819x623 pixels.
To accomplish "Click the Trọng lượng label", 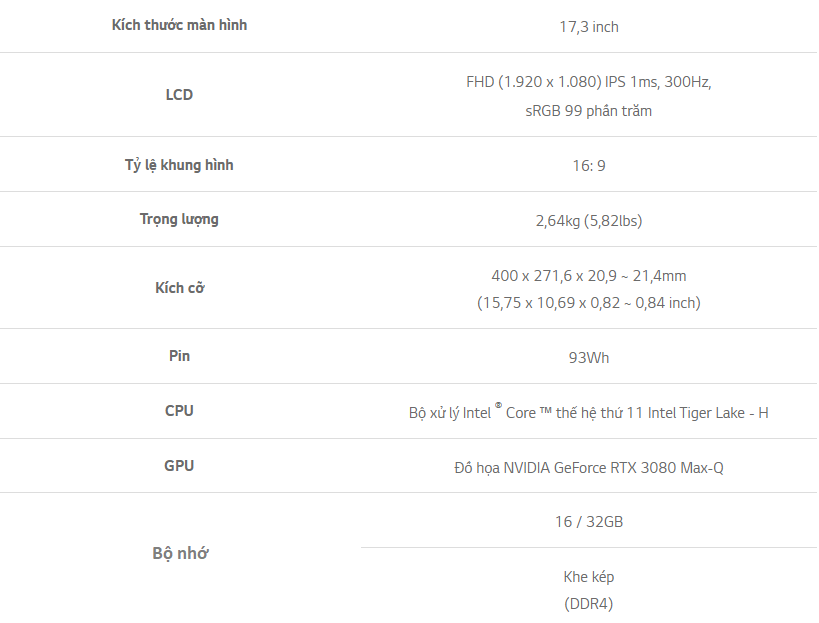I will (179, 219).
